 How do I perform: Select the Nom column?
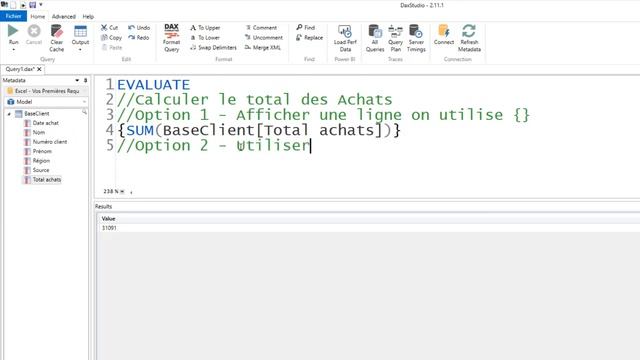tap(39, 132)
